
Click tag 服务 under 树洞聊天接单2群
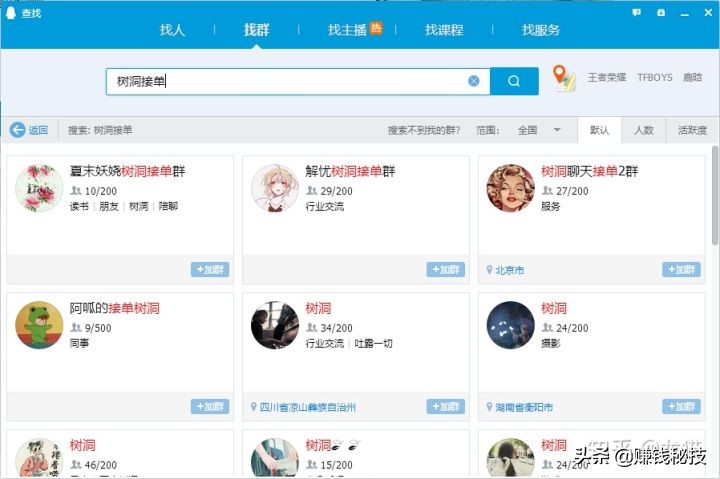550,206
